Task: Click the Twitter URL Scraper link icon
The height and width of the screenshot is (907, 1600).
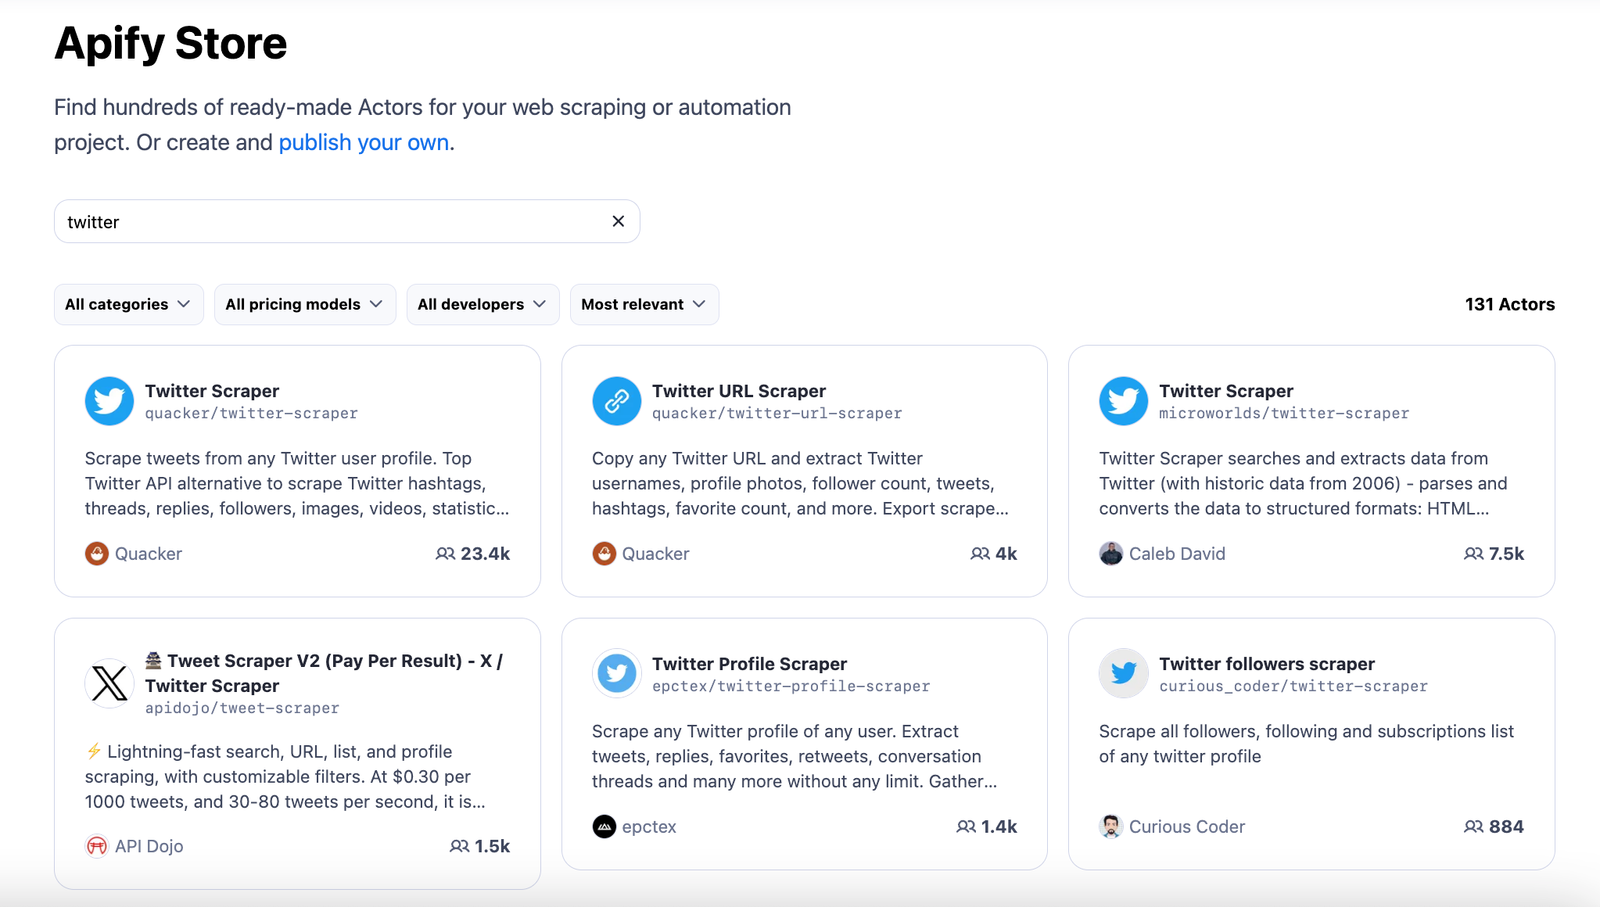Action: click(x=616, y=401)
